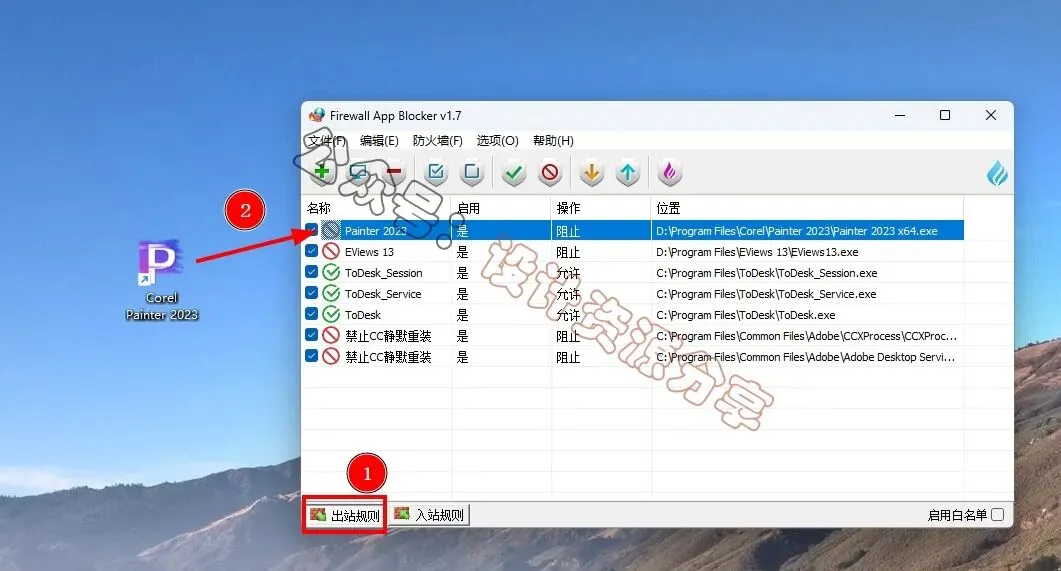Enable the 启用白名单 whitelist checkbox
Viewport: 1061px width, 571px height.
coord(997,515)
